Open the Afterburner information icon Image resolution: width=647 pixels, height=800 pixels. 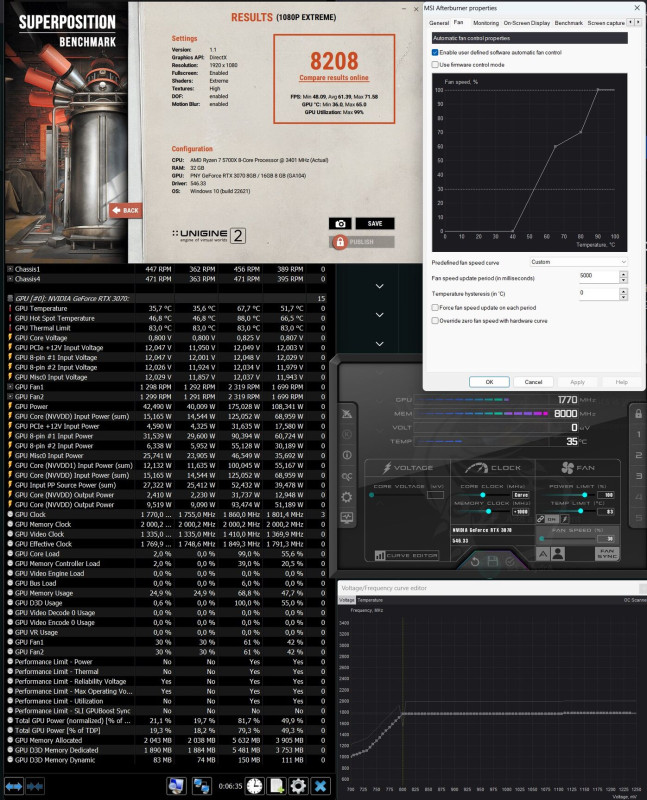tap(347, 455)
